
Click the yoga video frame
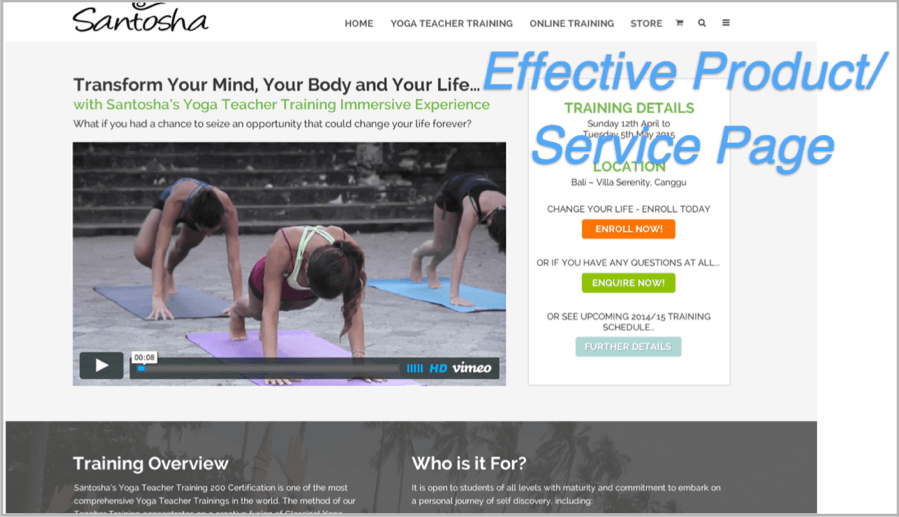click(289, 252)
